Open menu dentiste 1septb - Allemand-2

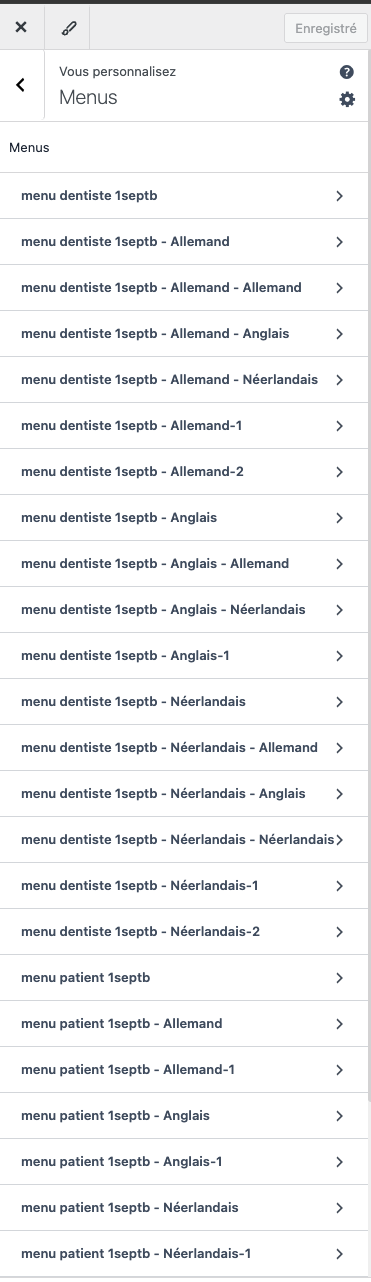pos(185,472)
